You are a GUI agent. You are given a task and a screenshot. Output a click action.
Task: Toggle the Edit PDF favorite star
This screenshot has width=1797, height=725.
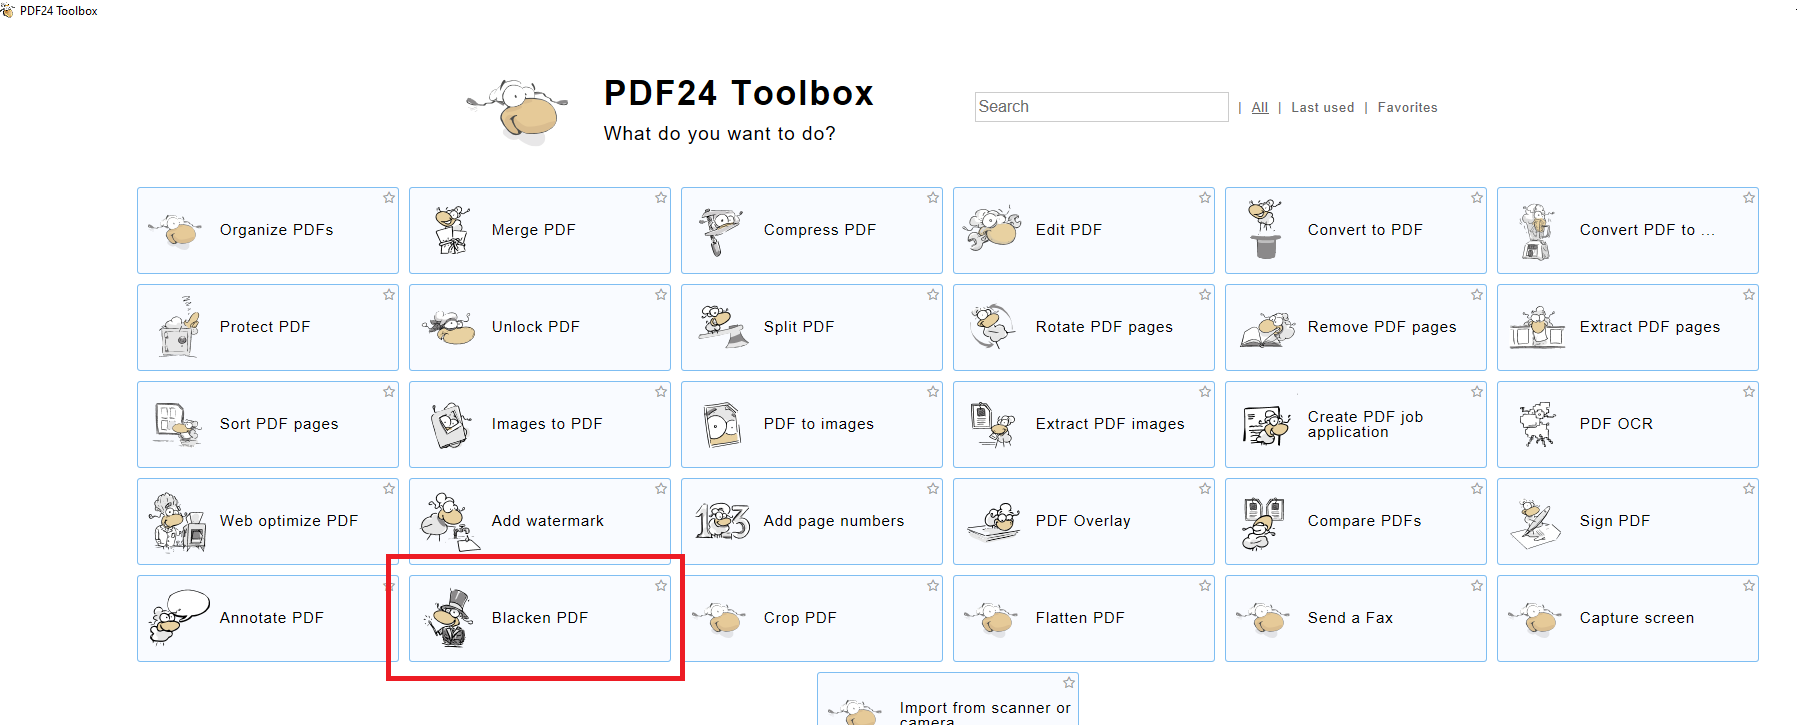click(1205, 198)
